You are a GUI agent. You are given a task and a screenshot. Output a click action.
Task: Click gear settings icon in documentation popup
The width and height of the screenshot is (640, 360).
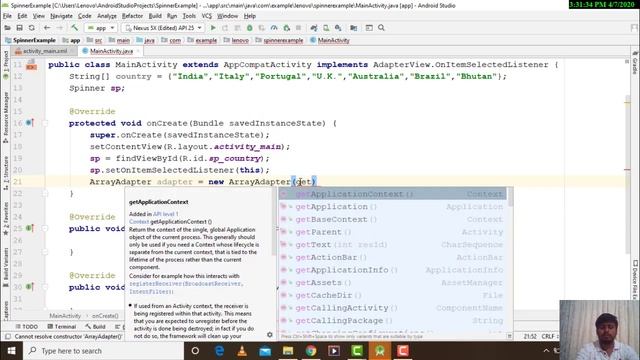(x=269, y=334)
